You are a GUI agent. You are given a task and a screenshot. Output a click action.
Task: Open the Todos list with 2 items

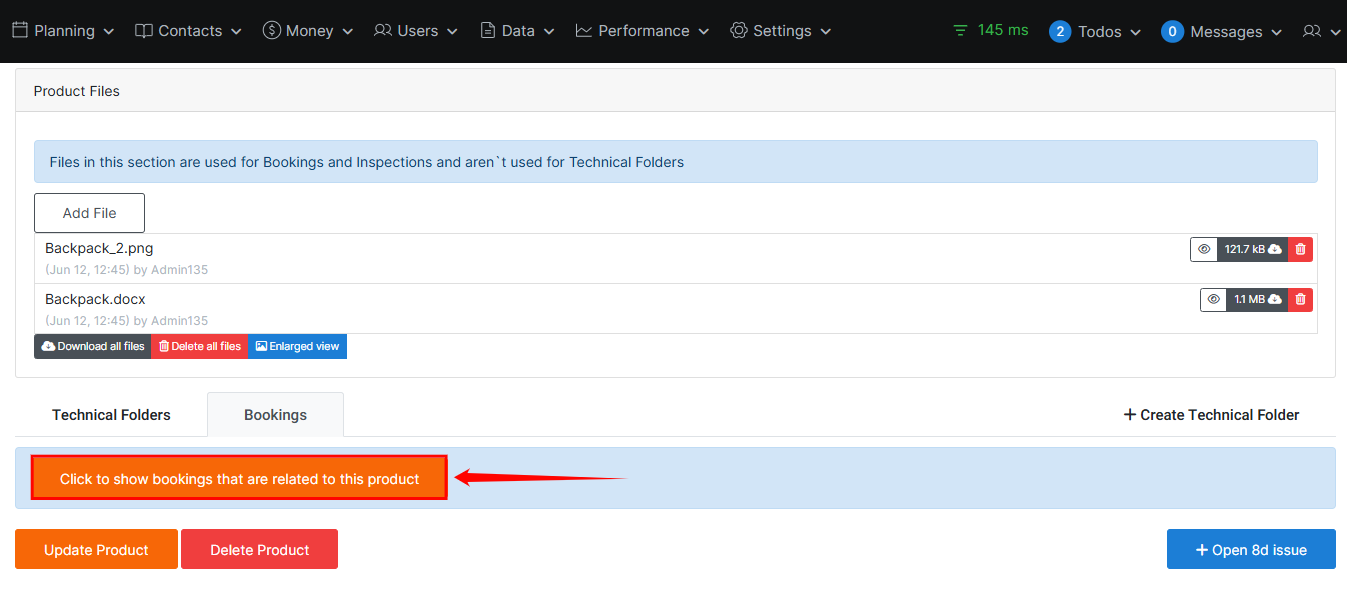[1095, 31]
